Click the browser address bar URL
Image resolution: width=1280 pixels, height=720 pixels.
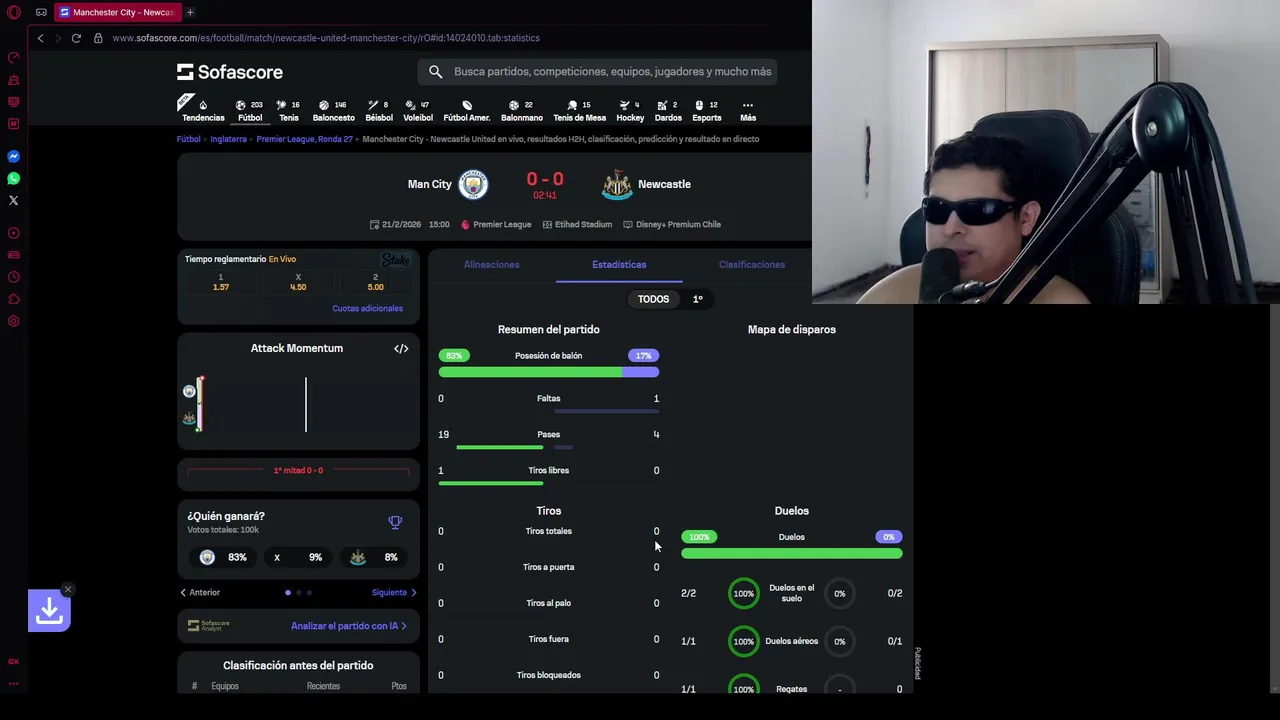coord(326,38)
